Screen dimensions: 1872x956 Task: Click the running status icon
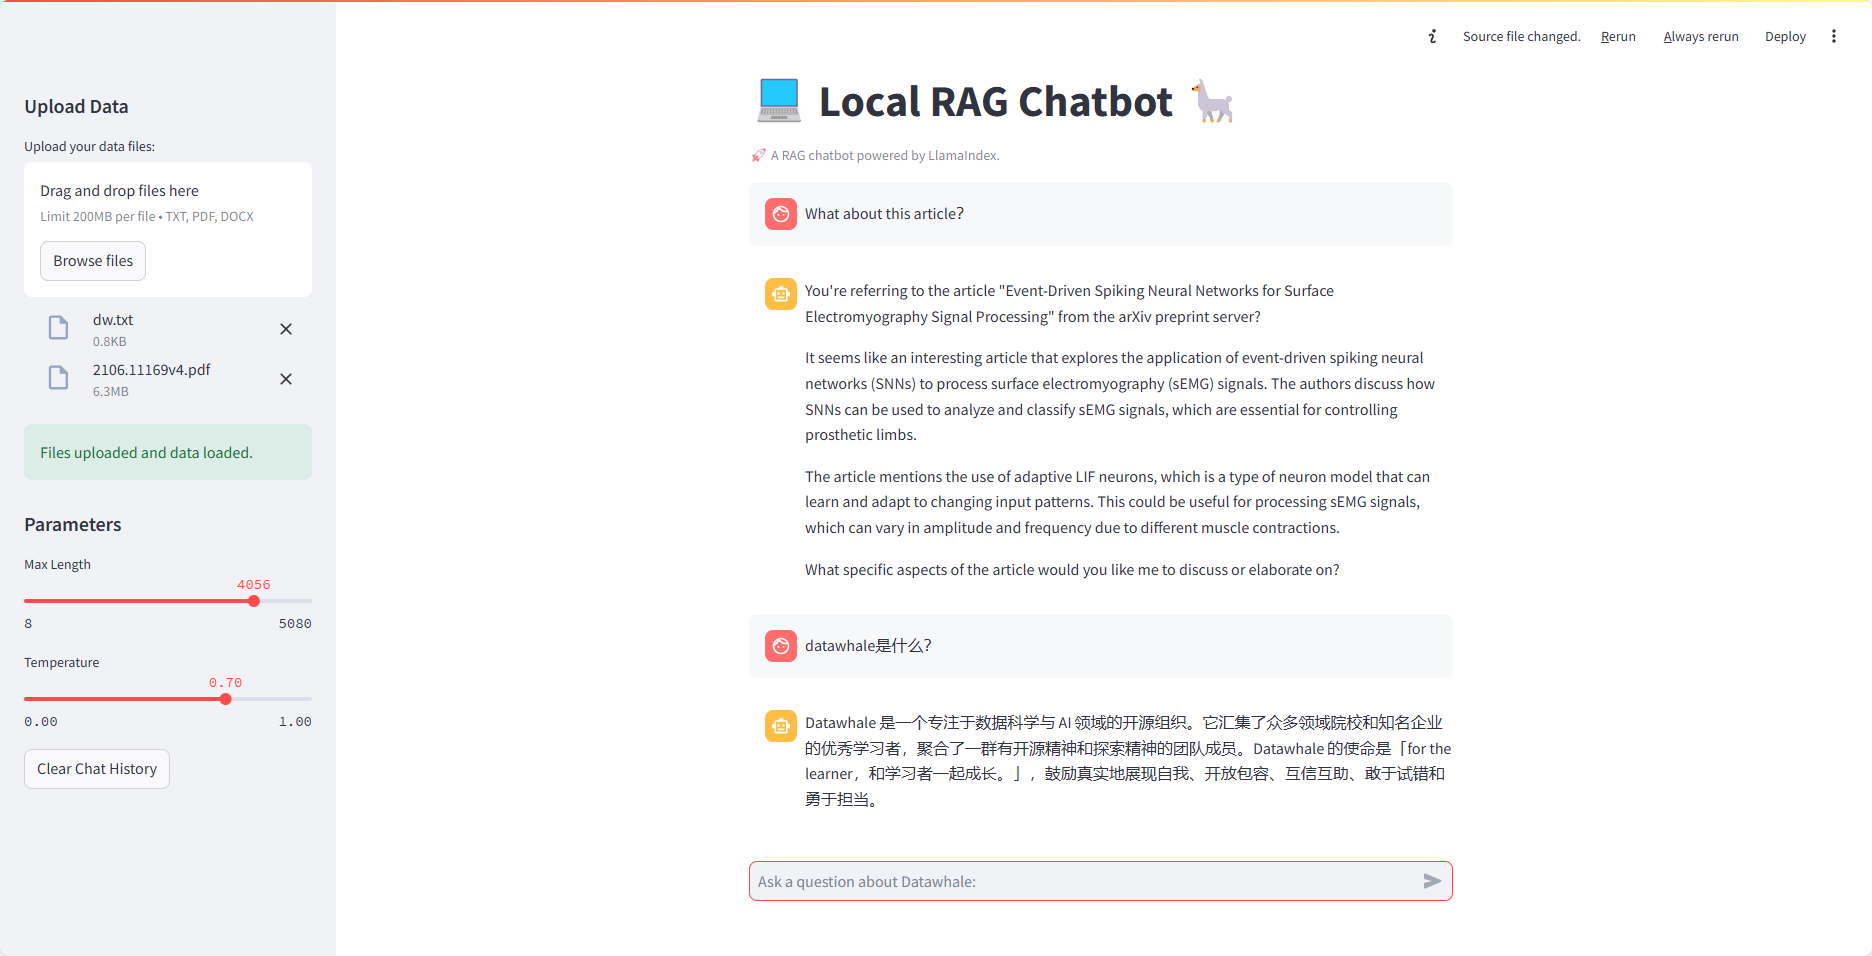pos(1432,36)
